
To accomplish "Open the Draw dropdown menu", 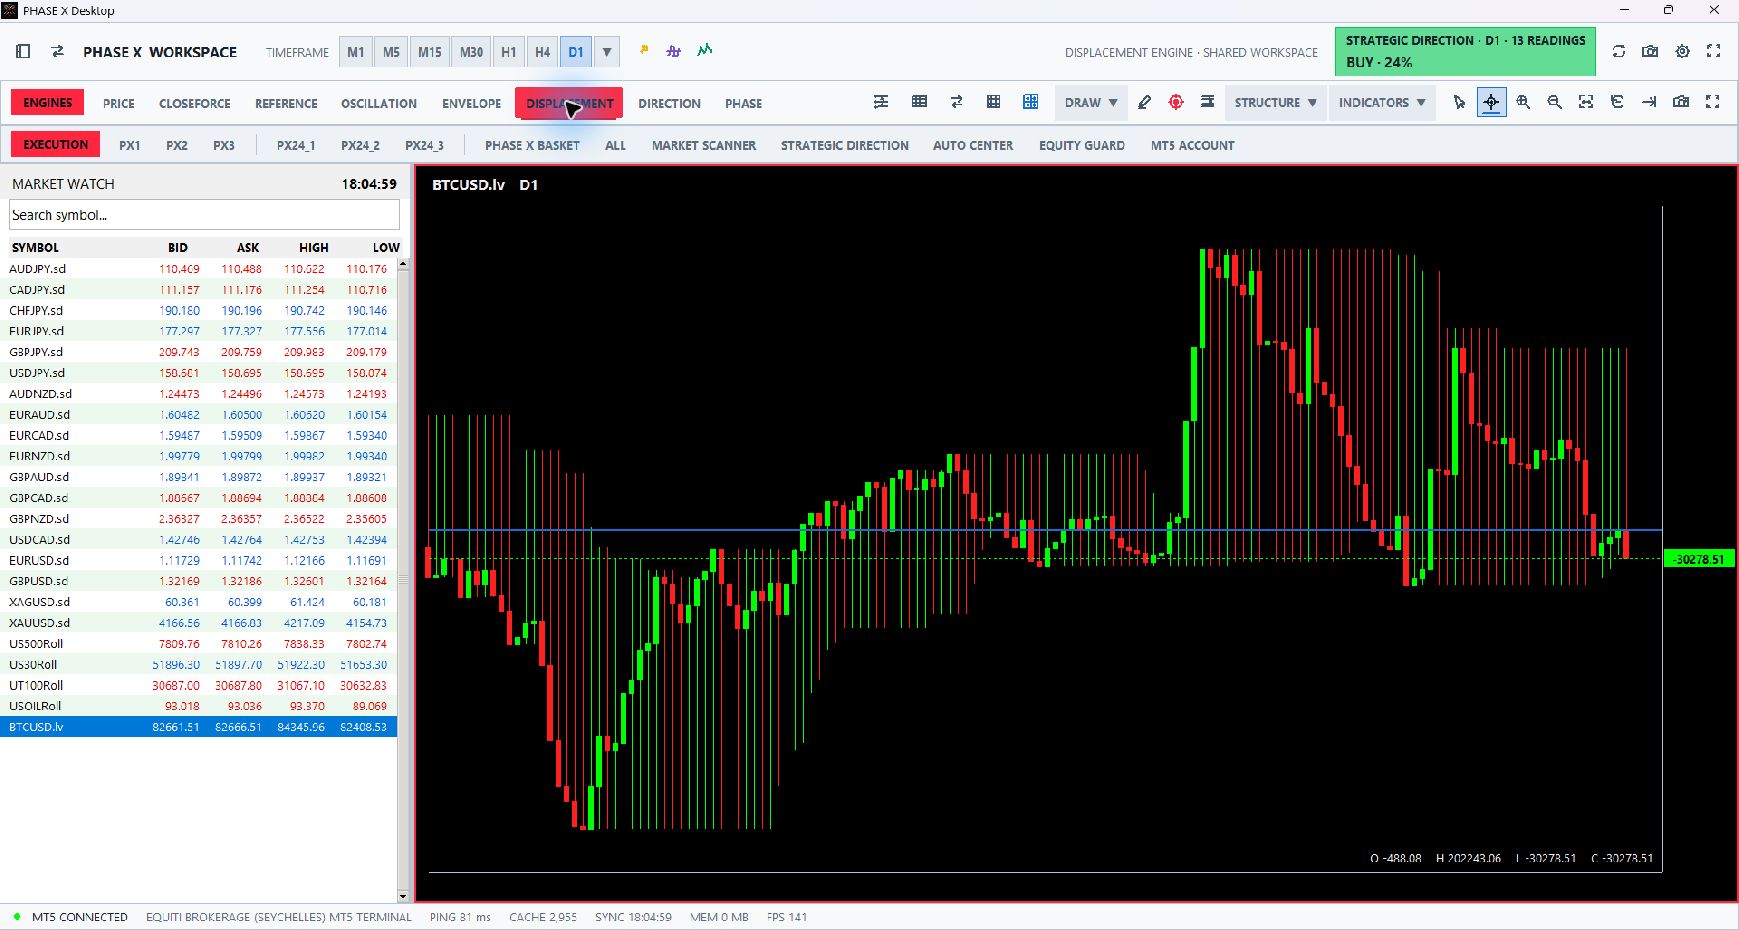I will pyautogui.click(x=1091, y=102).
